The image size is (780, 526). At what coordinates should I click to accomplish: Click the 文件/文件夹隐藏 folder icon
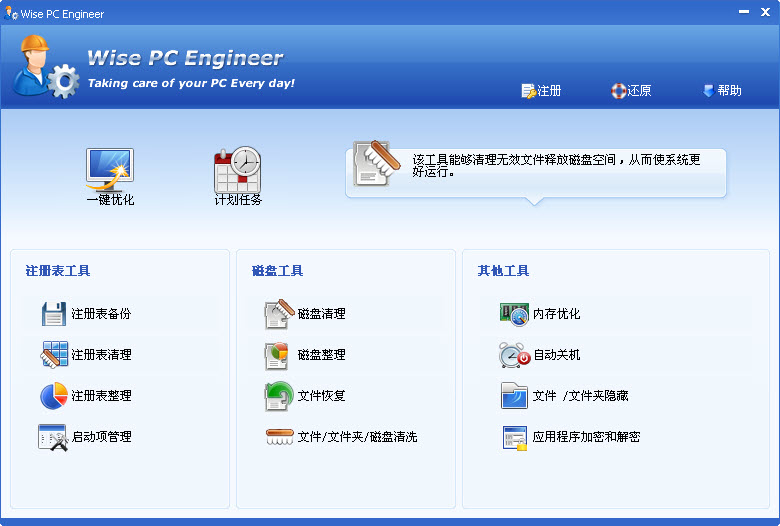point(514,396)
